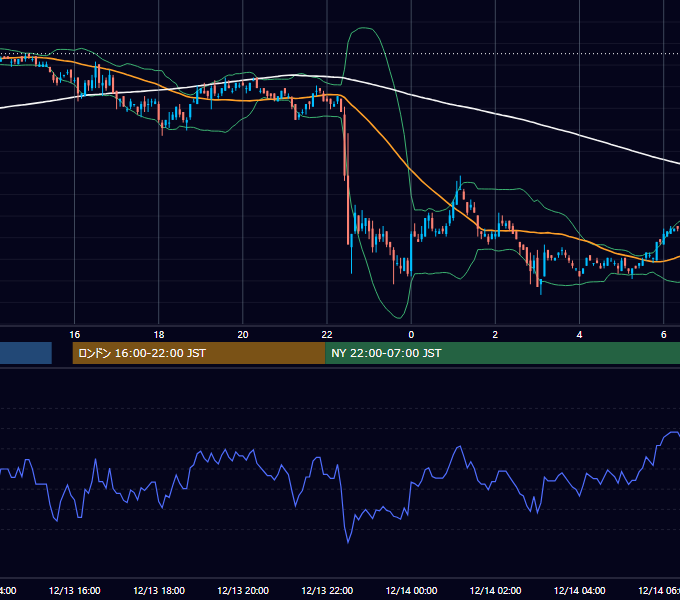Click the 4 hour label on price chart axis
This screenshot has width=680, height=600.
pos(579,335)
